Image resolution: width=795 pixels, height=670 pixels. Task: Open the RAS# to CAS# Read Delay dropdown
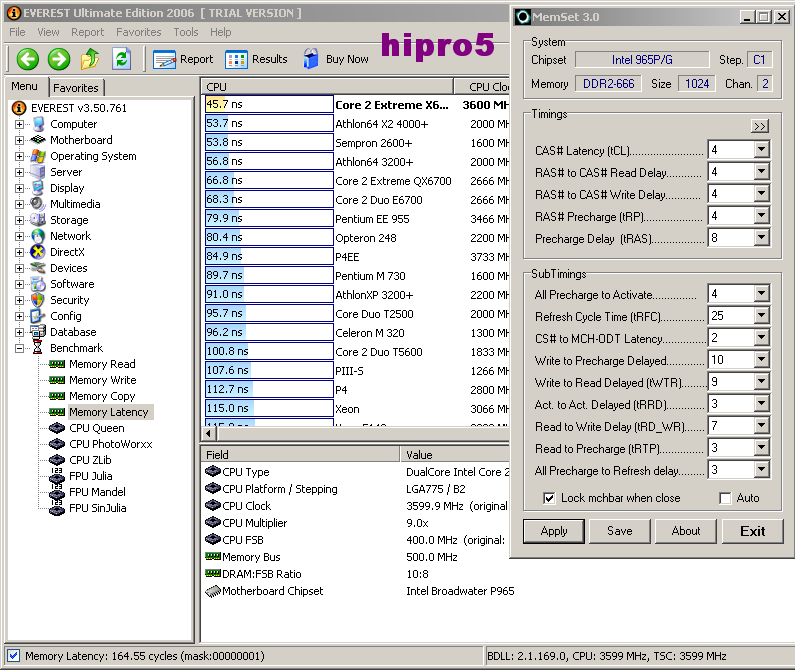coord(762,172)
